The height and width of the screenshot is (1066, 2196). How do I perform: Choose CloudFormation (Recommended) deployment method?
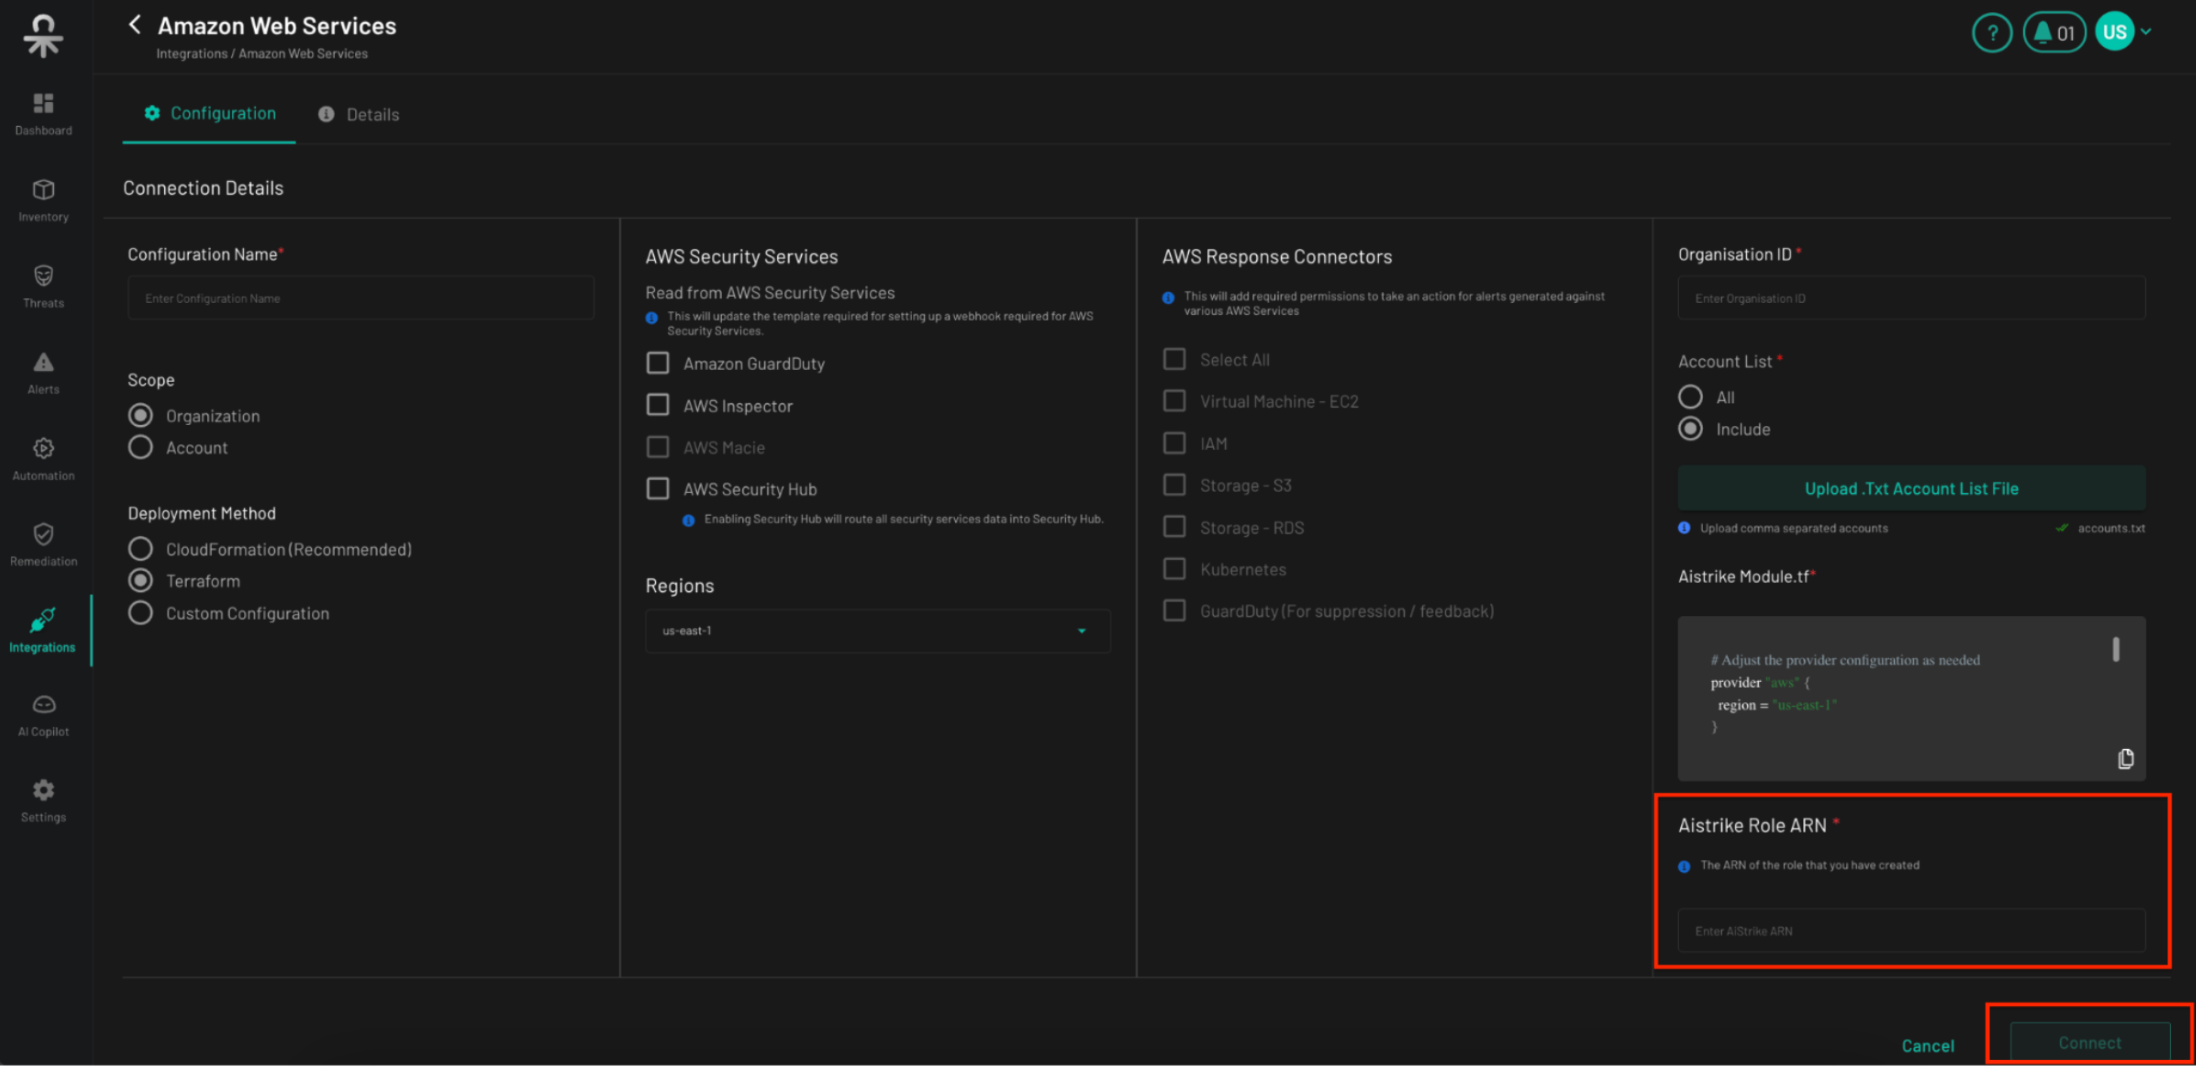tap(141, 549)
